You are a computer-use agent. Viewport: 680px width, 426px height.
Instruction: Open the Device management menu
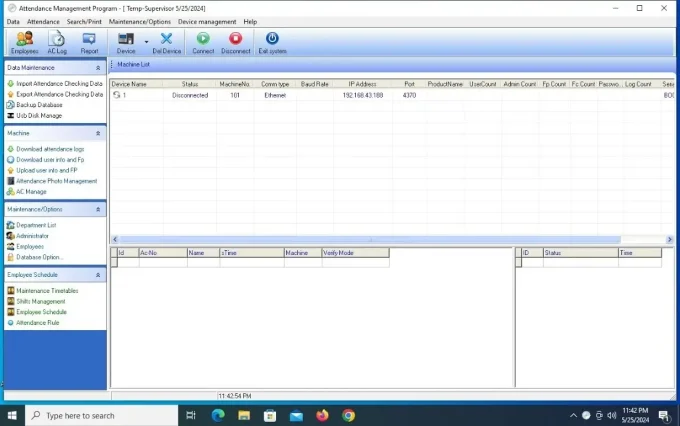pos(207,21)
